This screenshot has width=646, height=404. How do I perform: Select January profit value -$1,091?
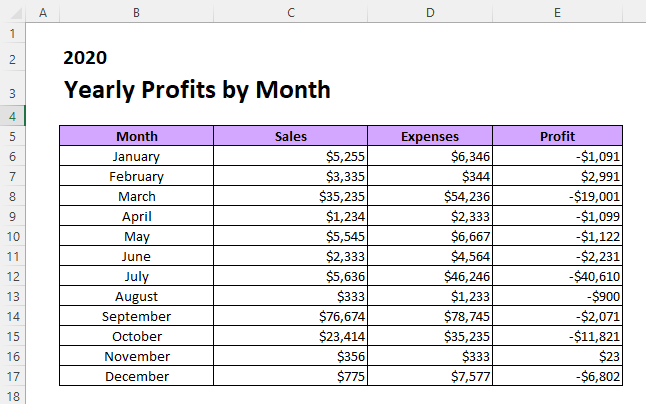557,156
